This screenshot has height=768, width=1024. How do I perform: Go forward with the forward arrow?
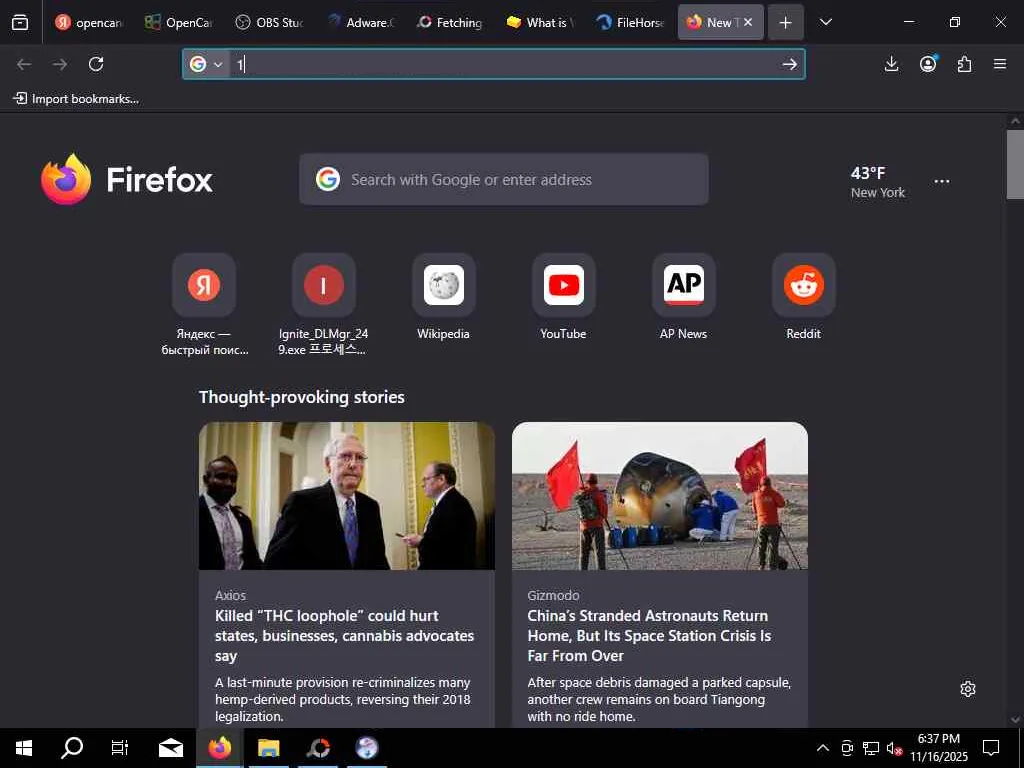coord(59,64)
